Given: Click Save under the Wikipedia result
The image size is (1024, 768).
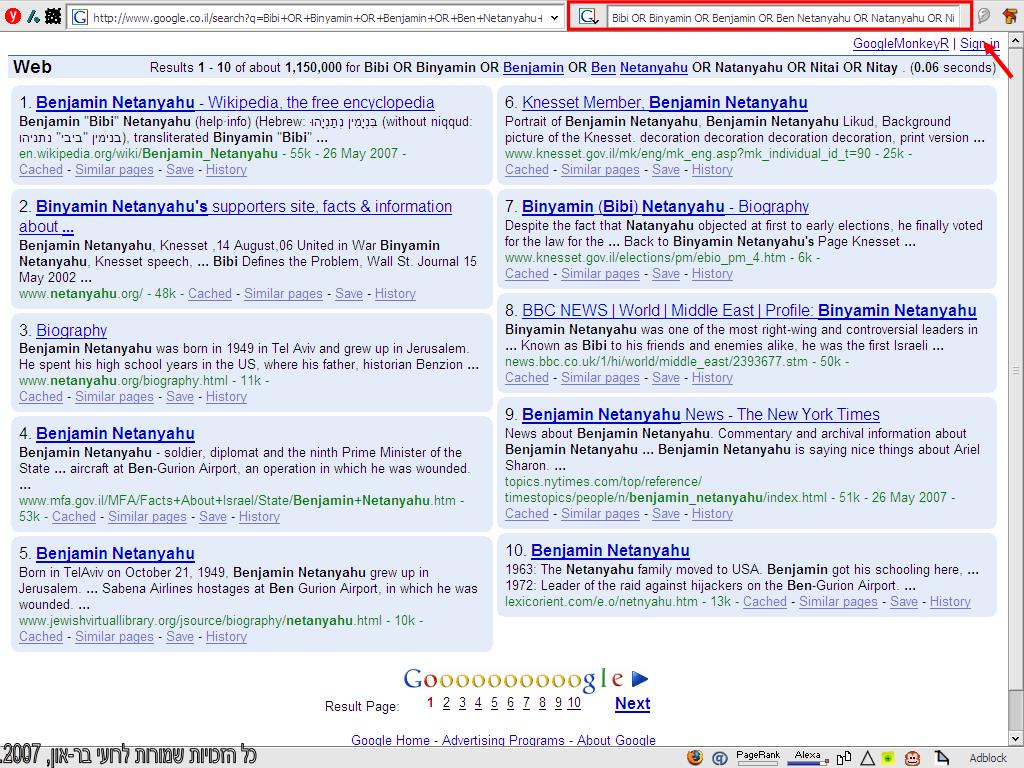Looking at the screenshot, I should point(180,170).
